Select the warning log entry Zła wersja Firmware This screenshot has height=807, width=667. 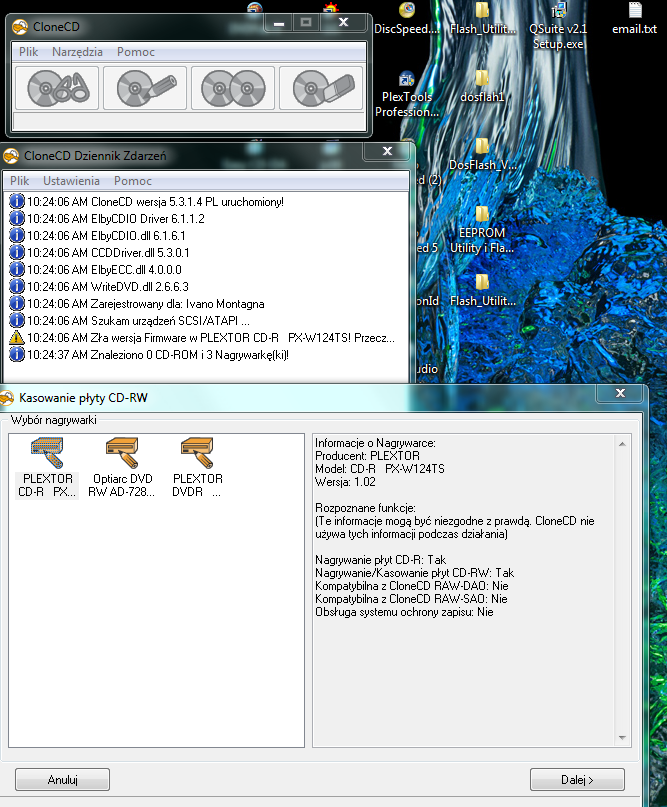[x=202, y=338]
